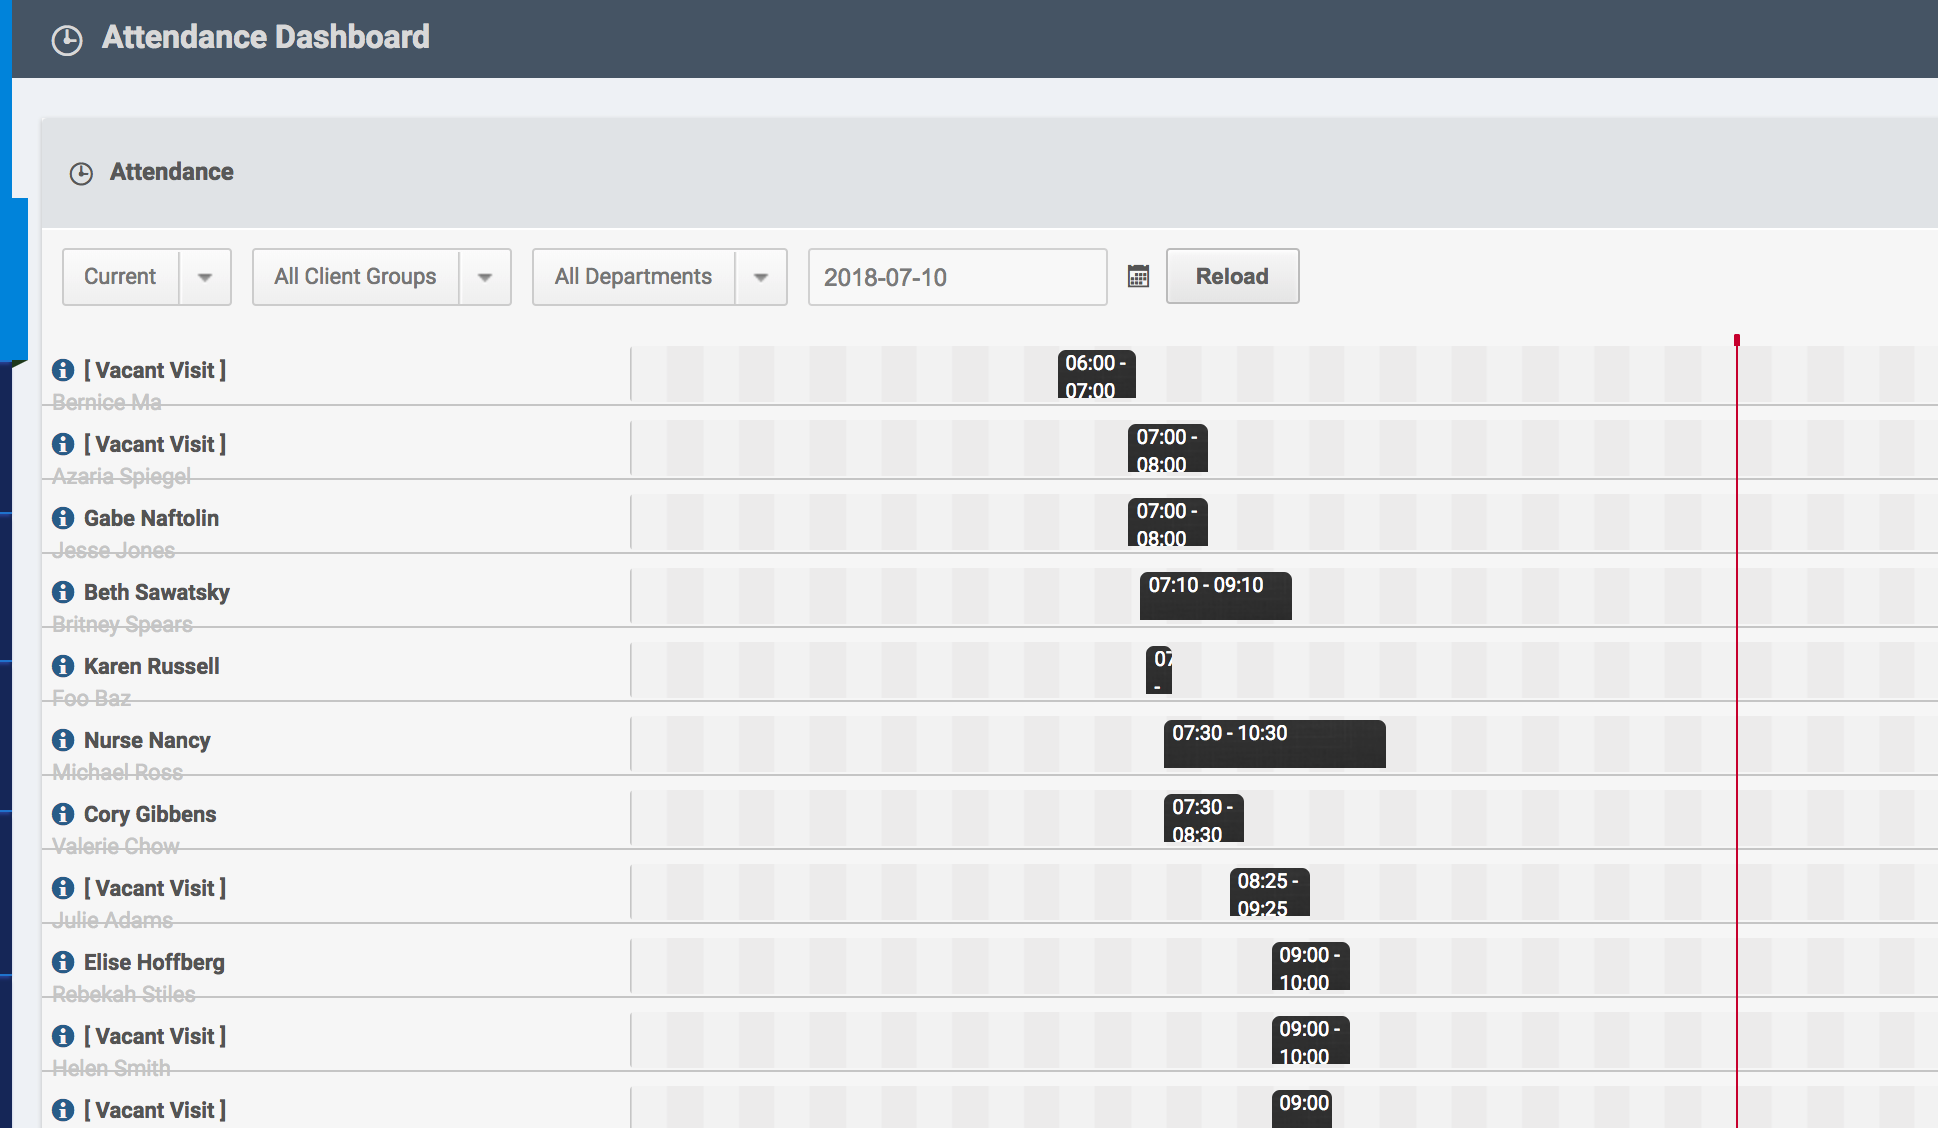
Task: Click info icon beside Gabe Naftolin
Action: [x=63, y=518]
